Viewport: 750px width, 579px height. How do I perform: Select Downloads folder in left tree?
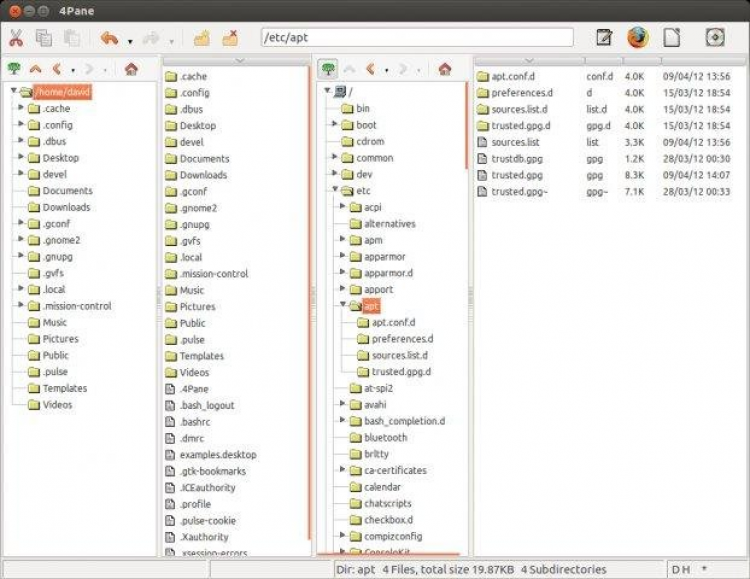66,207
